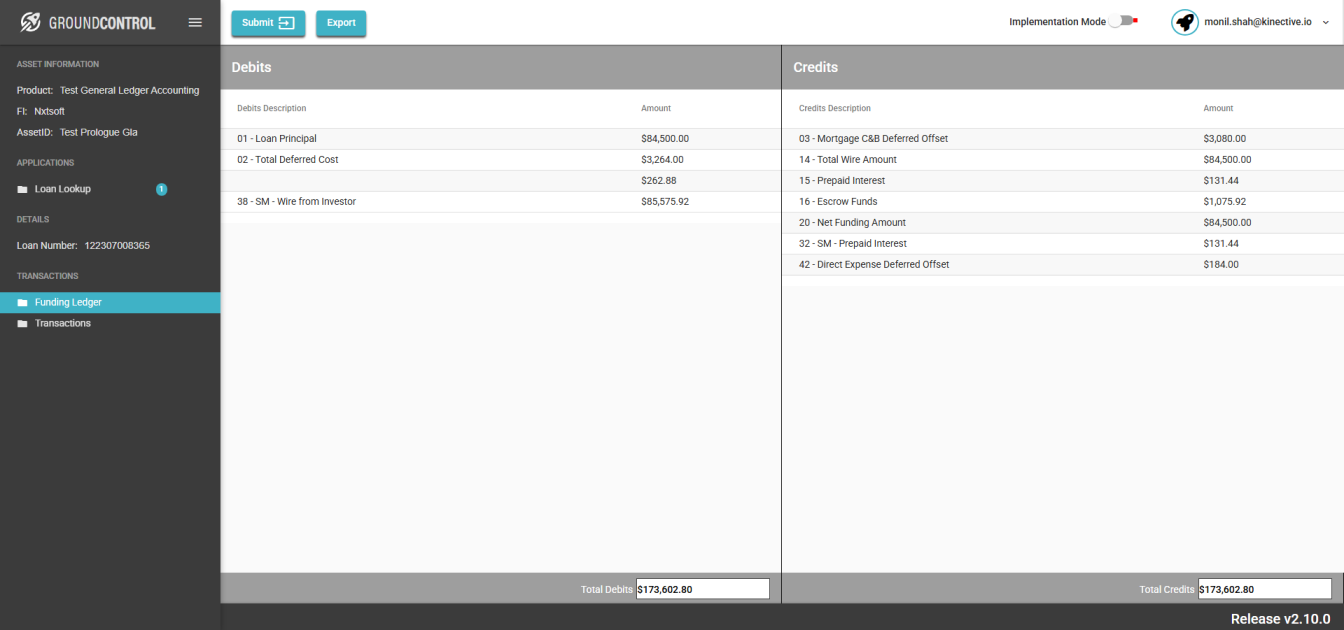Image resolution: width=1344 pixels, height=630 pixels.
Task: Click the Transactions folder icon
Action: point(22,323)
